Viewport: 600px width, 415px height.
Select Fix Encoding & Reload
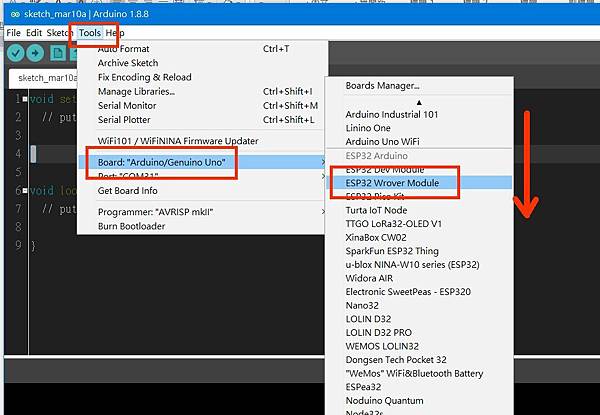[202, 77]
